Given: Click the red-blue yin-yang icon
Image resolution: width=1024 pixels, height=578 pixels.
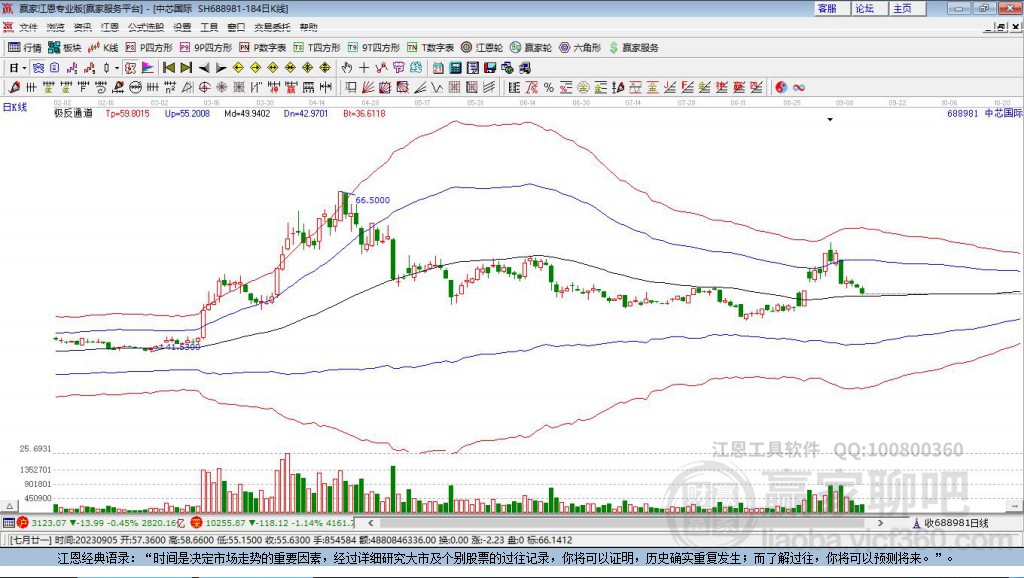Looking at the screenshot, I should [781, 87].
